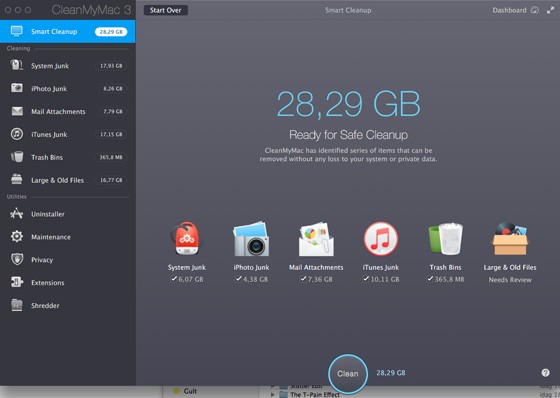
Task: Toggle fullscreen arrows icon at top right
Action: 550,10
